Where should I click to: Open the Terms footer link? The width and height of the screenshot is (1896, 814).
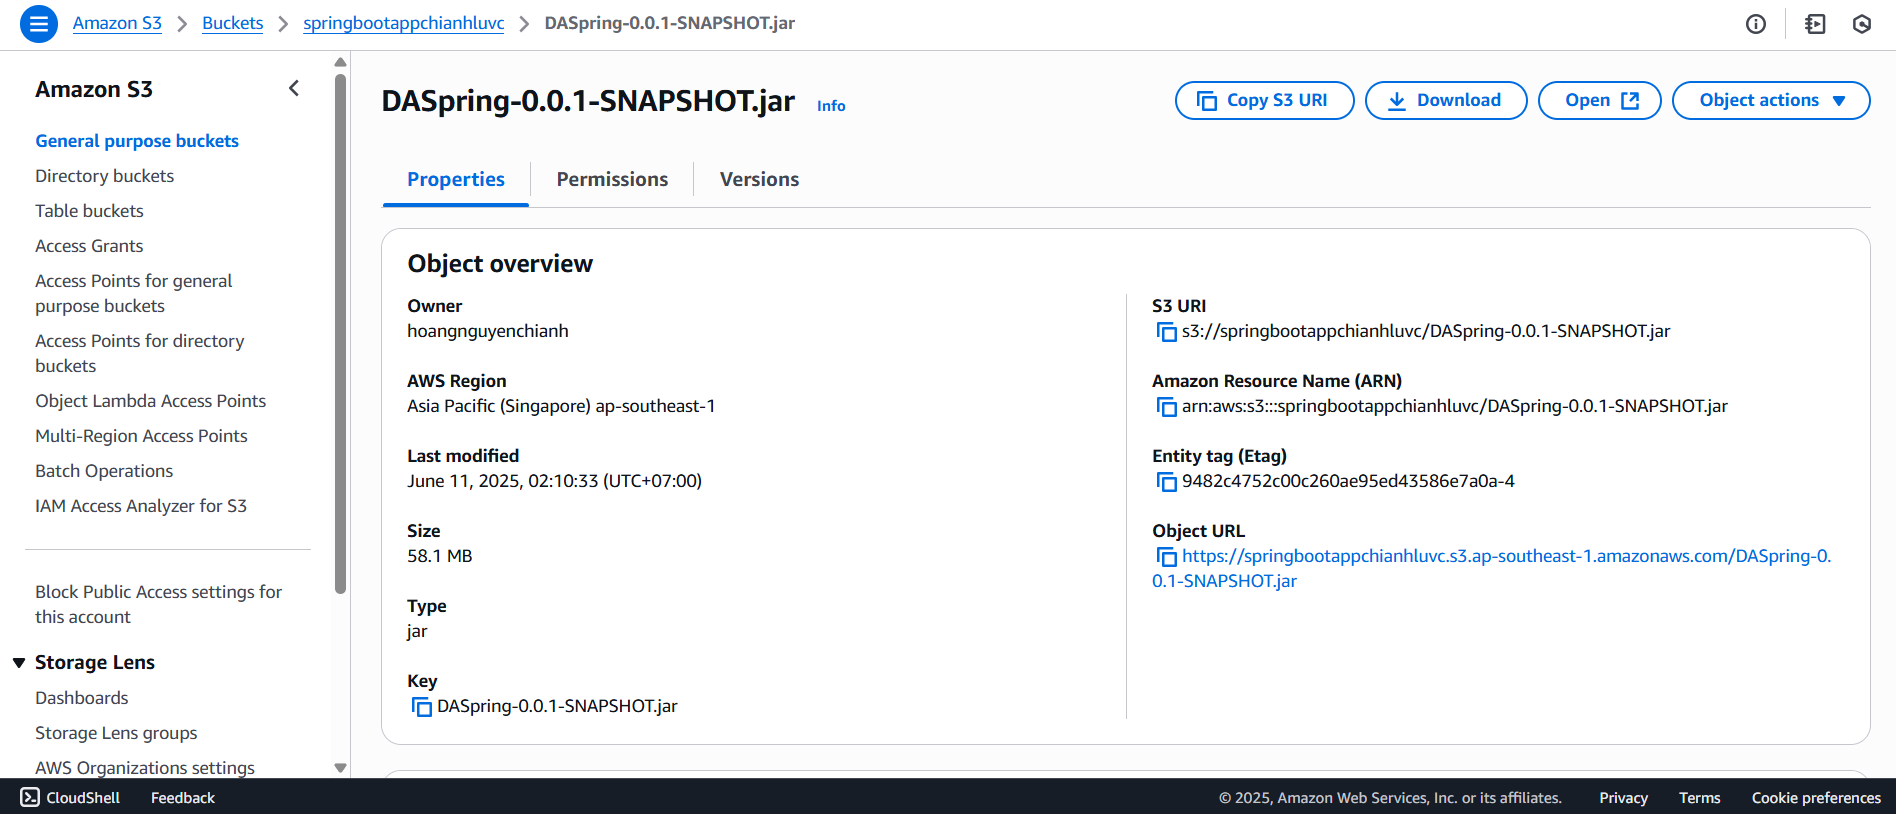1699,798
